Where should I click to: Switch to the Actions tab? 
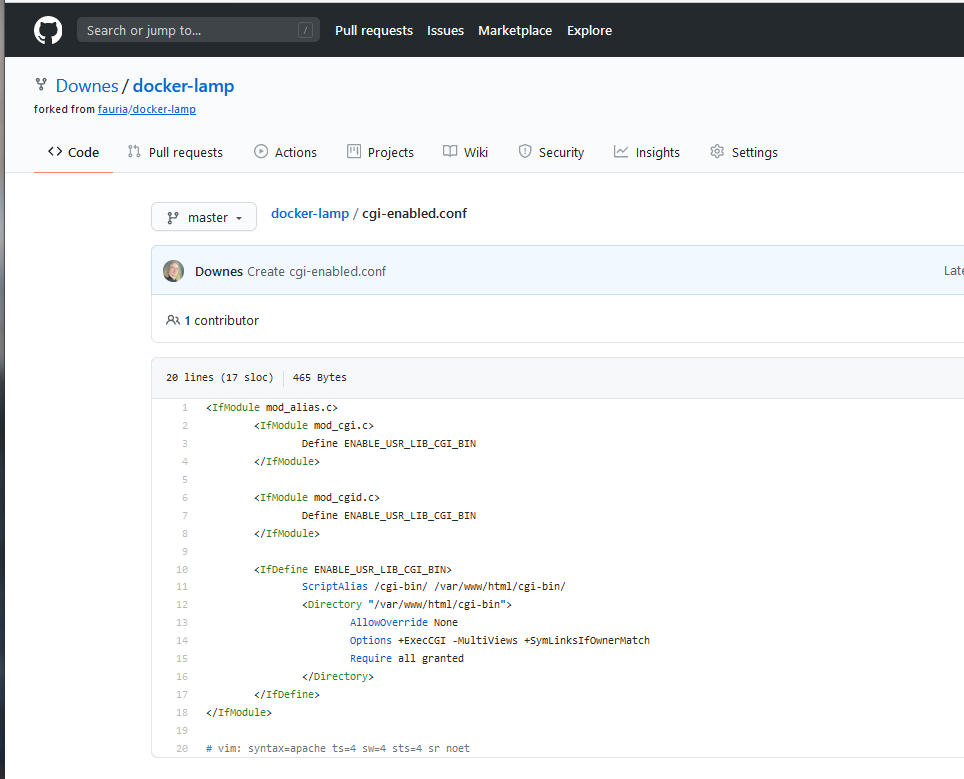pyautogui.click(x=285, y=152)
